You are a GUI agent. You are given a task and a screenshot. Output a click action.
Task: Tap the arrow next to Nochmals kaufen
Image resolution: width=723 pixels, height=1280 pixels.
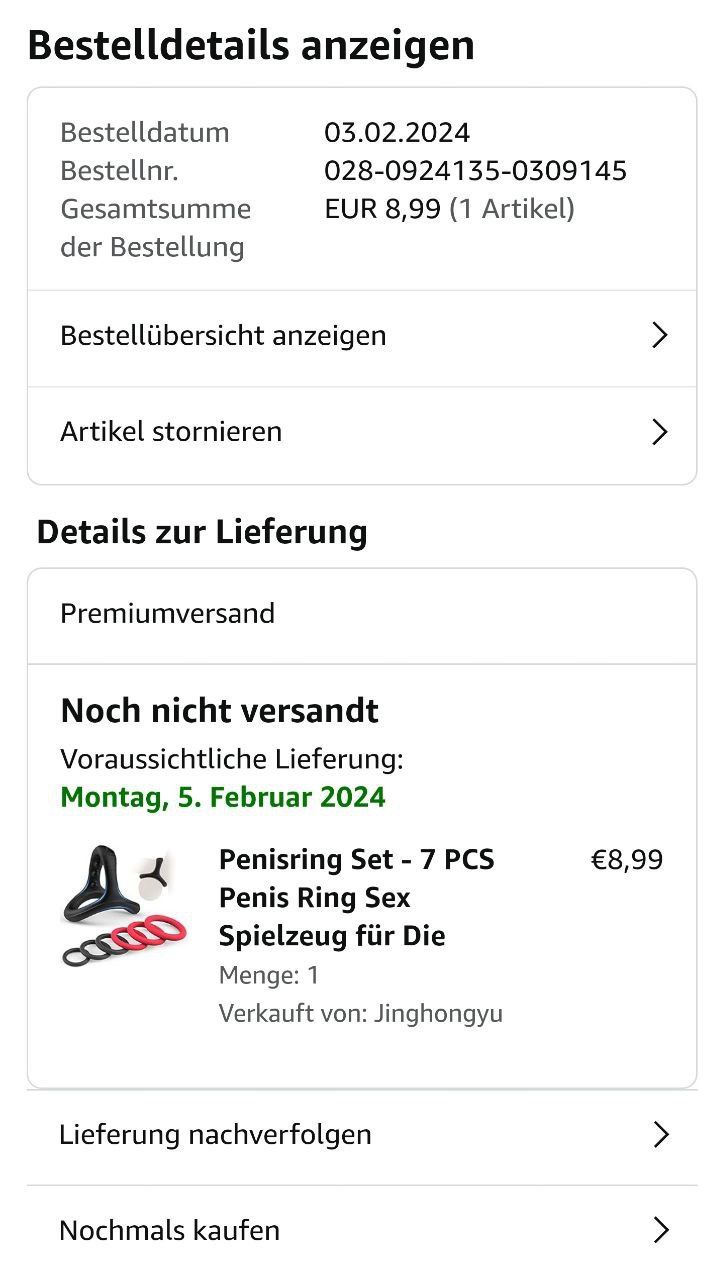pyautogui.click(x=660, y=1230)
